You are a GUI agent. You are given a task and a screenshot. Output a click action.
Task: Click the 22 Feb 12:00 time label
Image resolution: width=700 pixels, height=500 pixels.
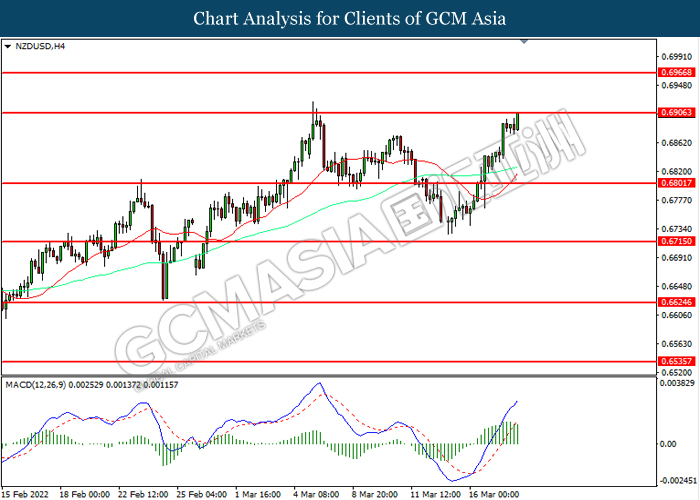pos(143,494)
